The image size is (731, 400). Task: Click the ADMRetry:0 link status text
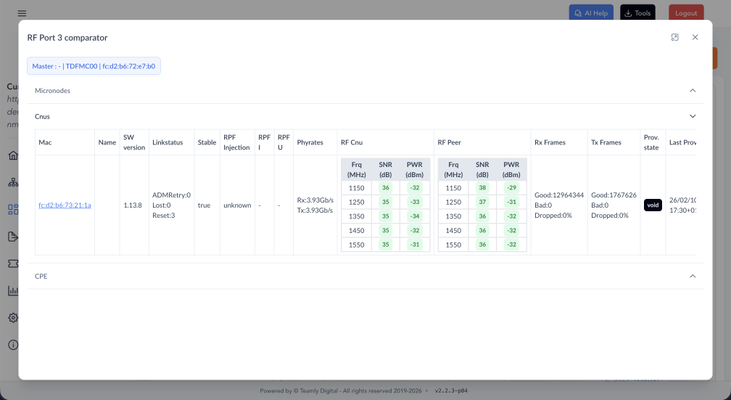click(172, 195)
